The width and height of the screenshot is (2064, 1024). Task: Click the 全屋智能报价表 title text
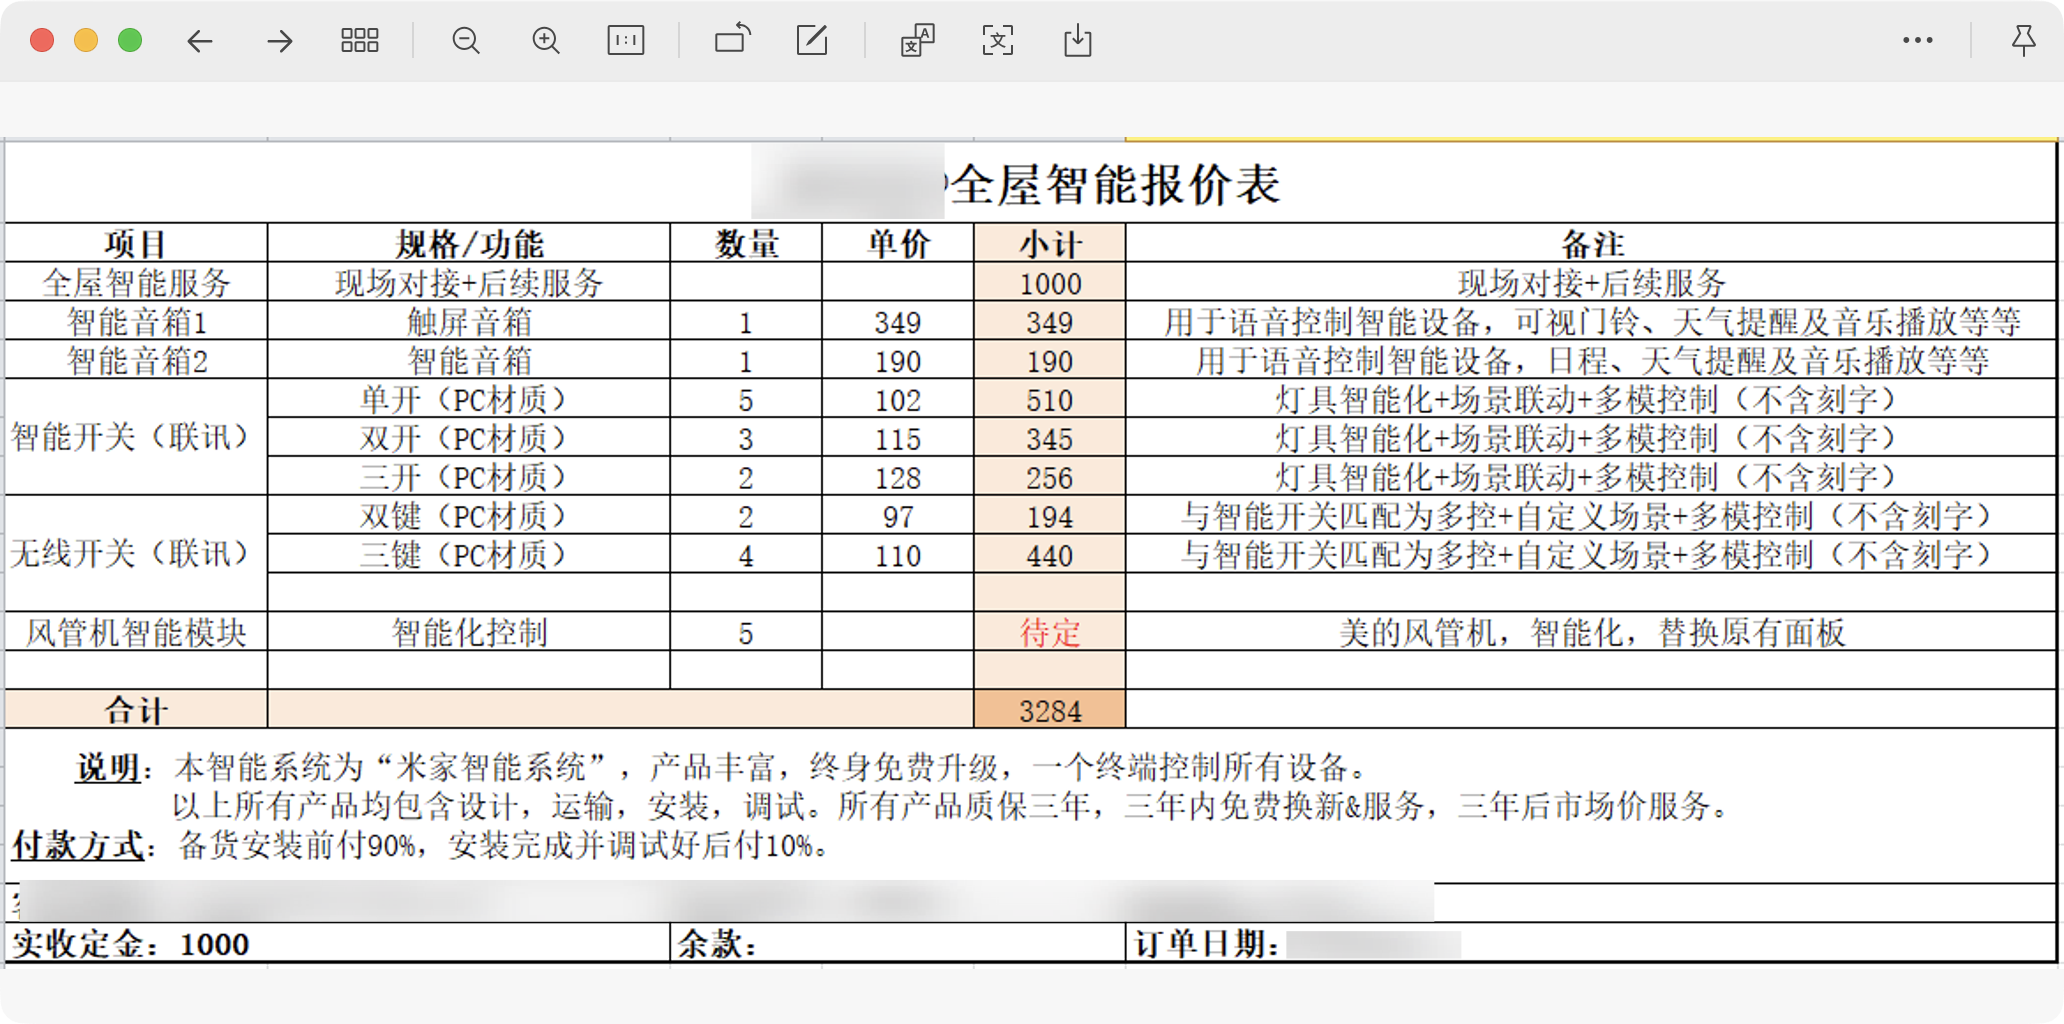[1115, 185]
